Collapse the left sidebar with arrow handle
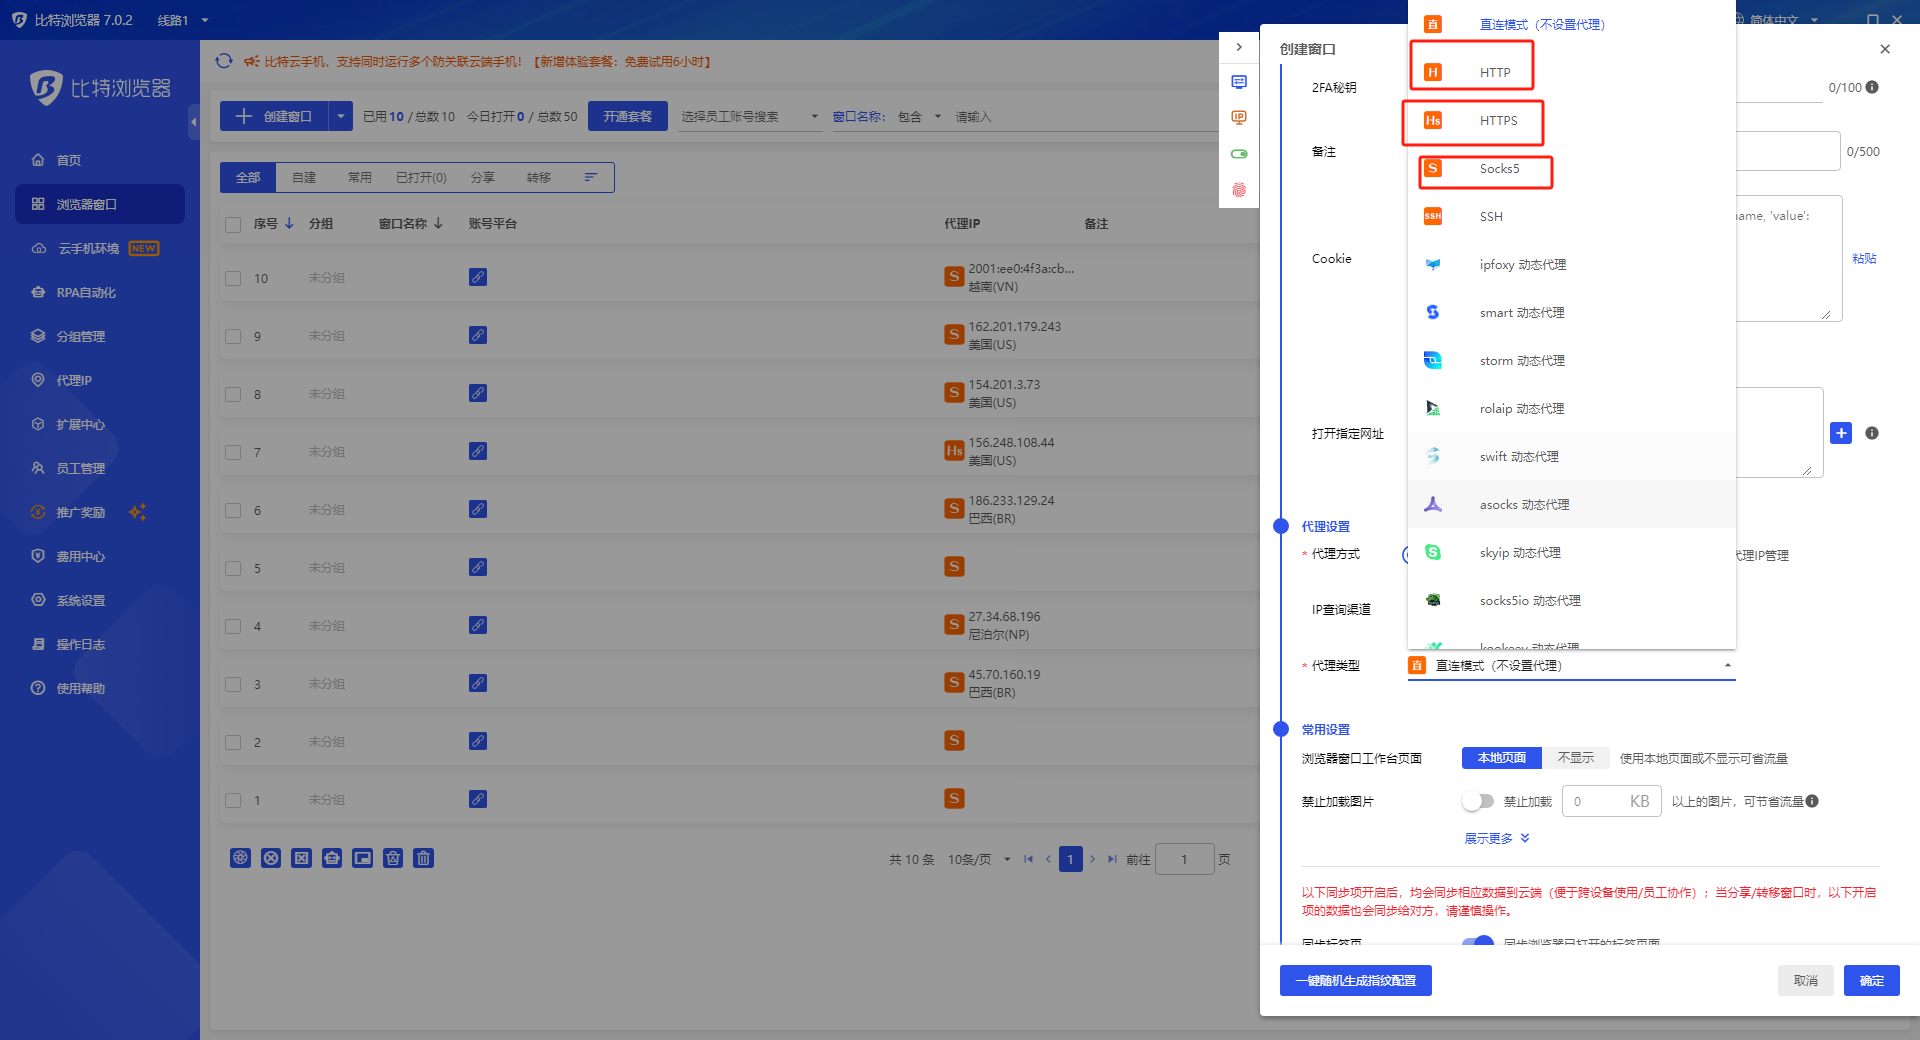The image size is (1920, 1040). coord(193,122)
